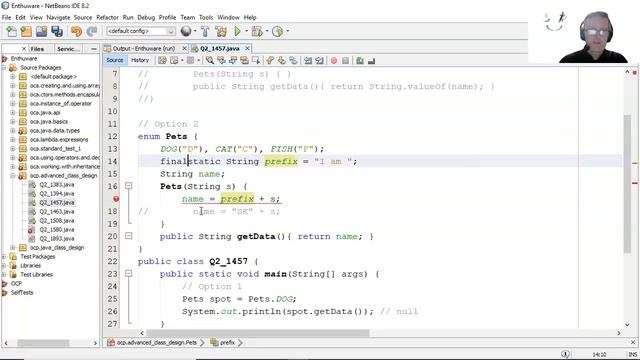Select Q2_1580.java in project tree
The image size is (640, 360).
point(57,229)
